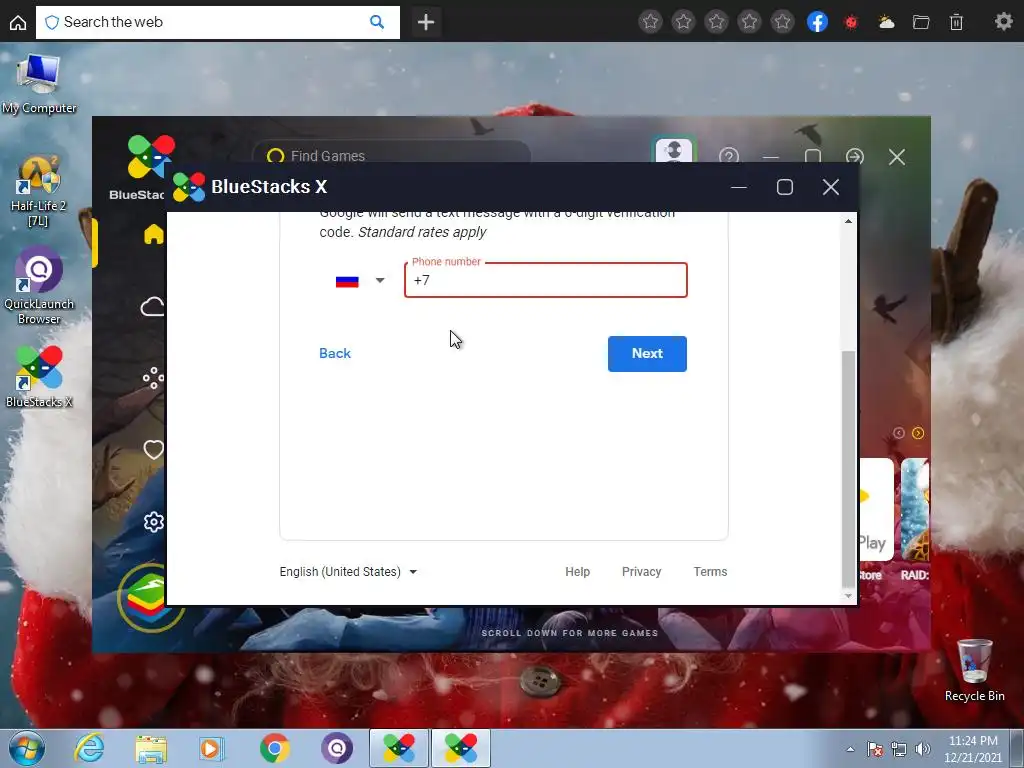Image resolution: width=1024 pixels, height=768 pixels.
Task: Open the Help link
Action: (577, 571)
